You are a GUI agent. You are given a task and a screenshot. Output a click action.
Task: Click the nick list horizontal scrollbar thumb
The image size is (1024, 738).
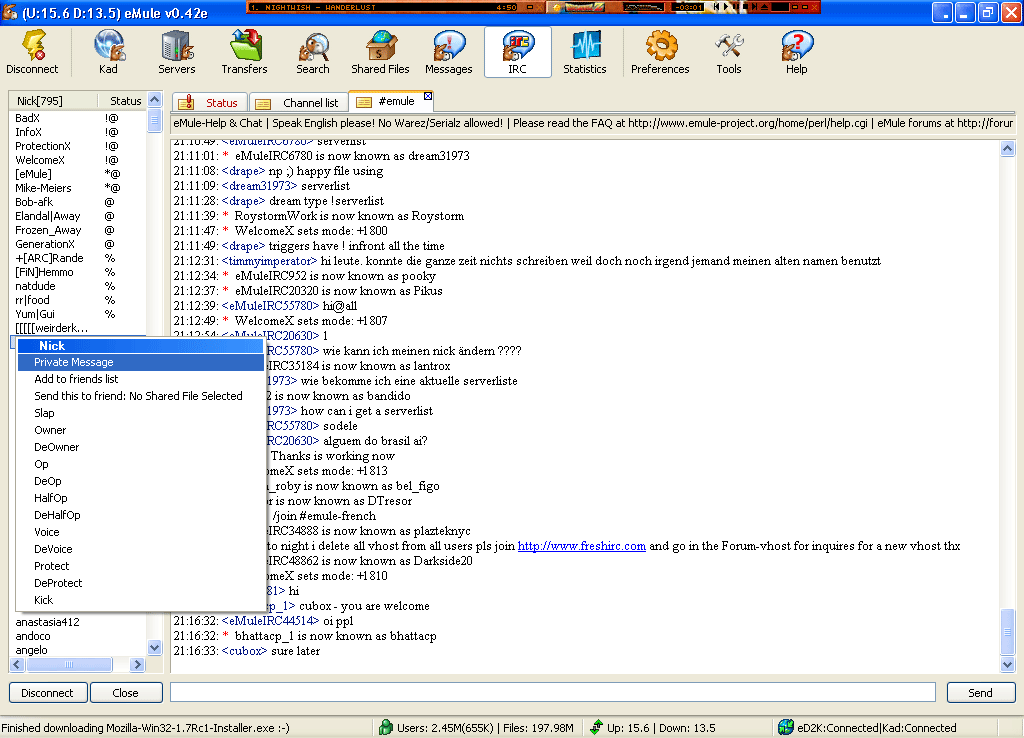coord(69,665)
